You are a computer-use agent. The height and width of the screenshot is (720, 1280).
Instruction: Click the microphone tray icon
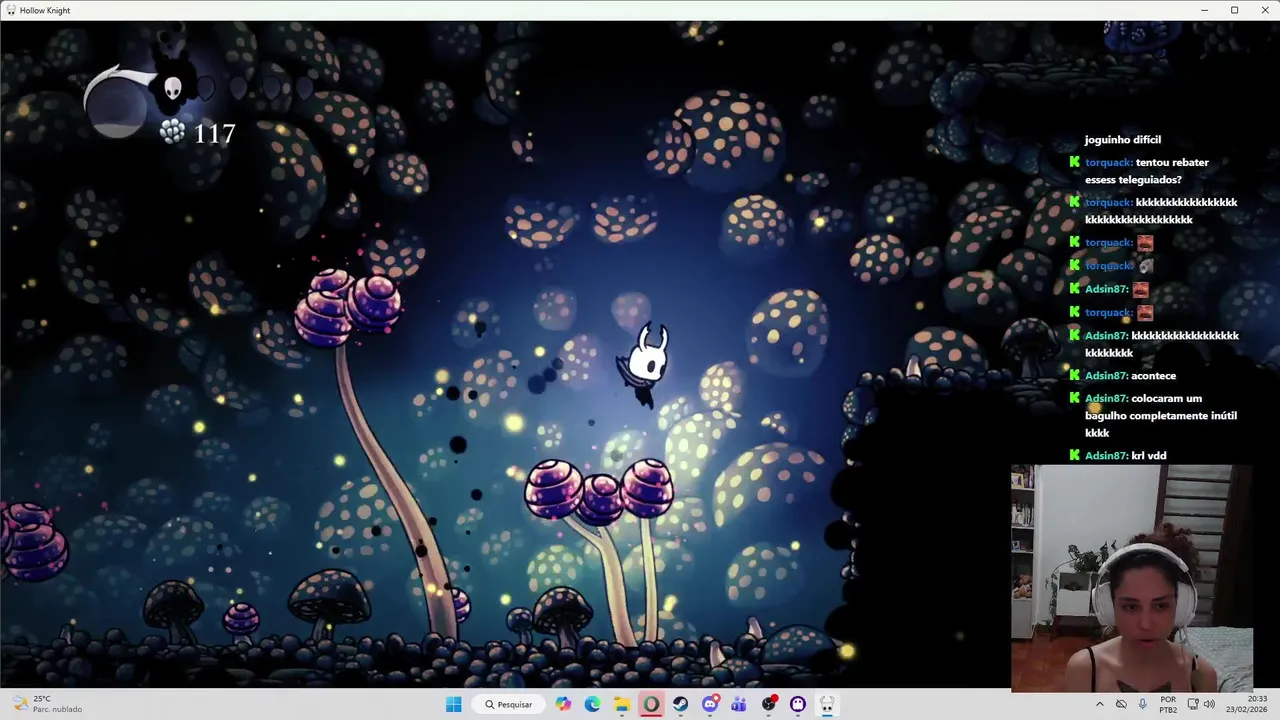tap(1142, 704)
